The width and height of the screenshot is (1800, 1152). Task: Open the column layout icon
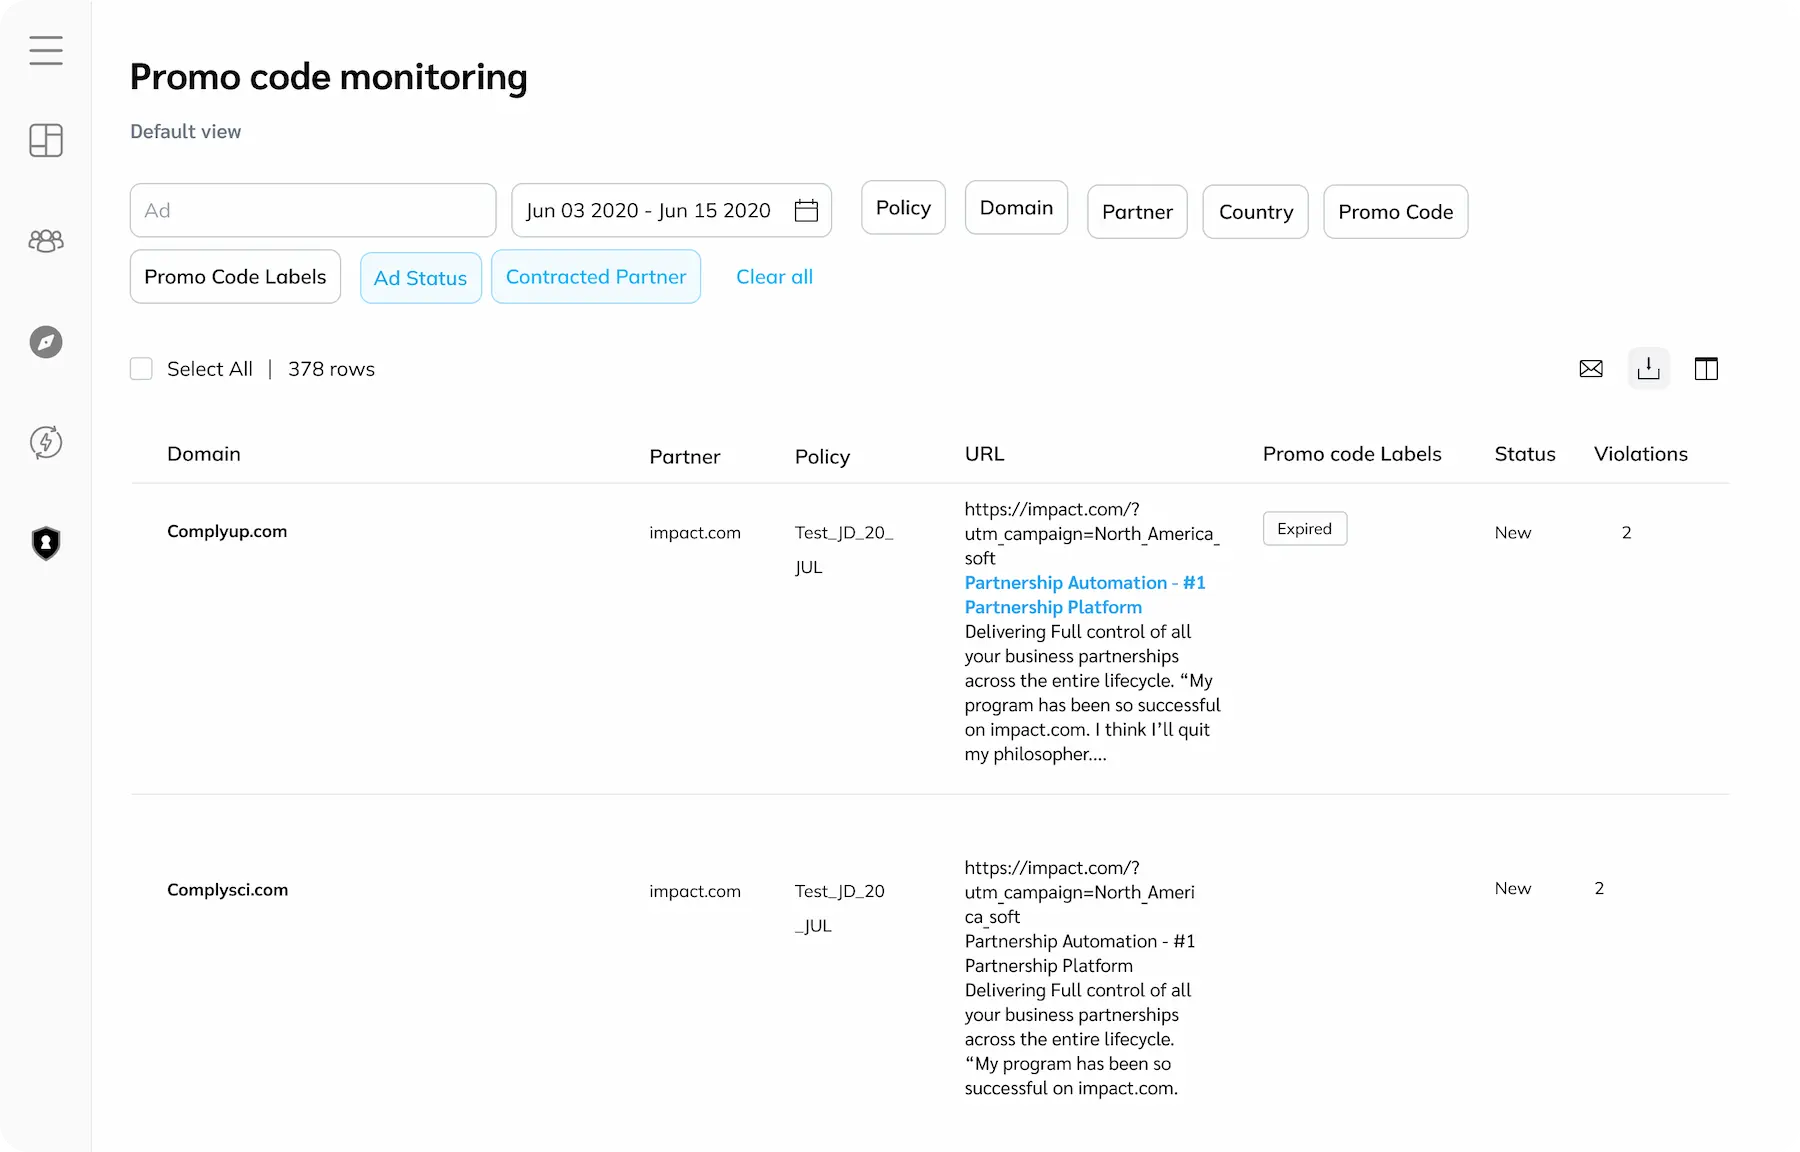click(x=1706, y=369)
